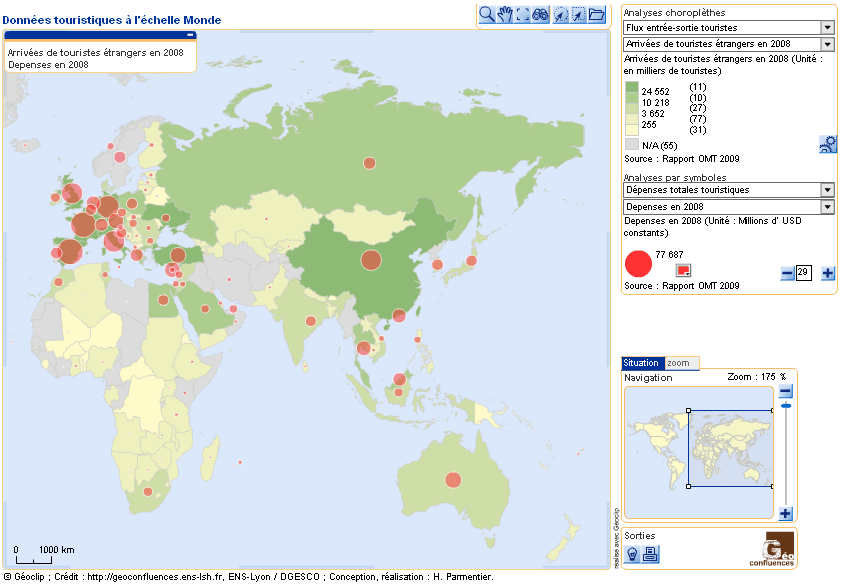This screenshot has width=841, height=585.
Task: Click the print icon under Sorties
Action: [x=650, y=554]
